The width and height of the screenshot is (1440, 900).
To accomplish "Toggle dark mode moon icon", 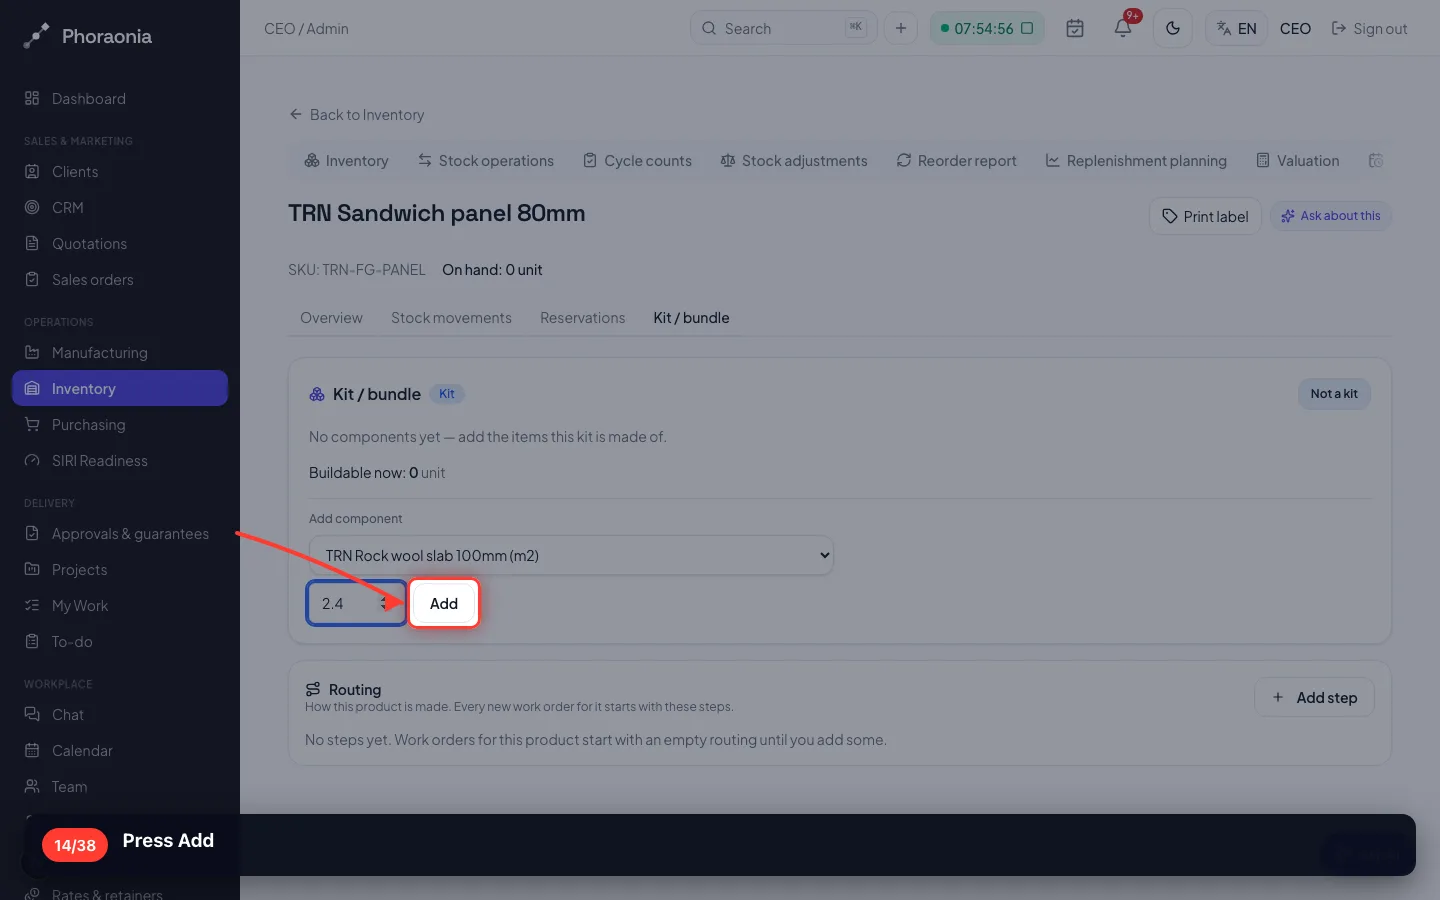I will coord(1173,28).
